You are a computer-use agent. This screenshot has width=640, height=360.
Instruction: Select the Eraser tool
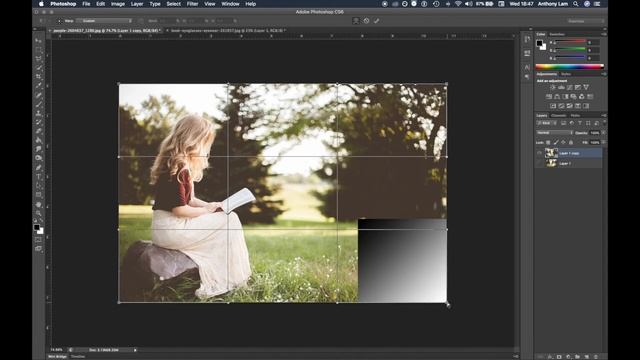38,131
